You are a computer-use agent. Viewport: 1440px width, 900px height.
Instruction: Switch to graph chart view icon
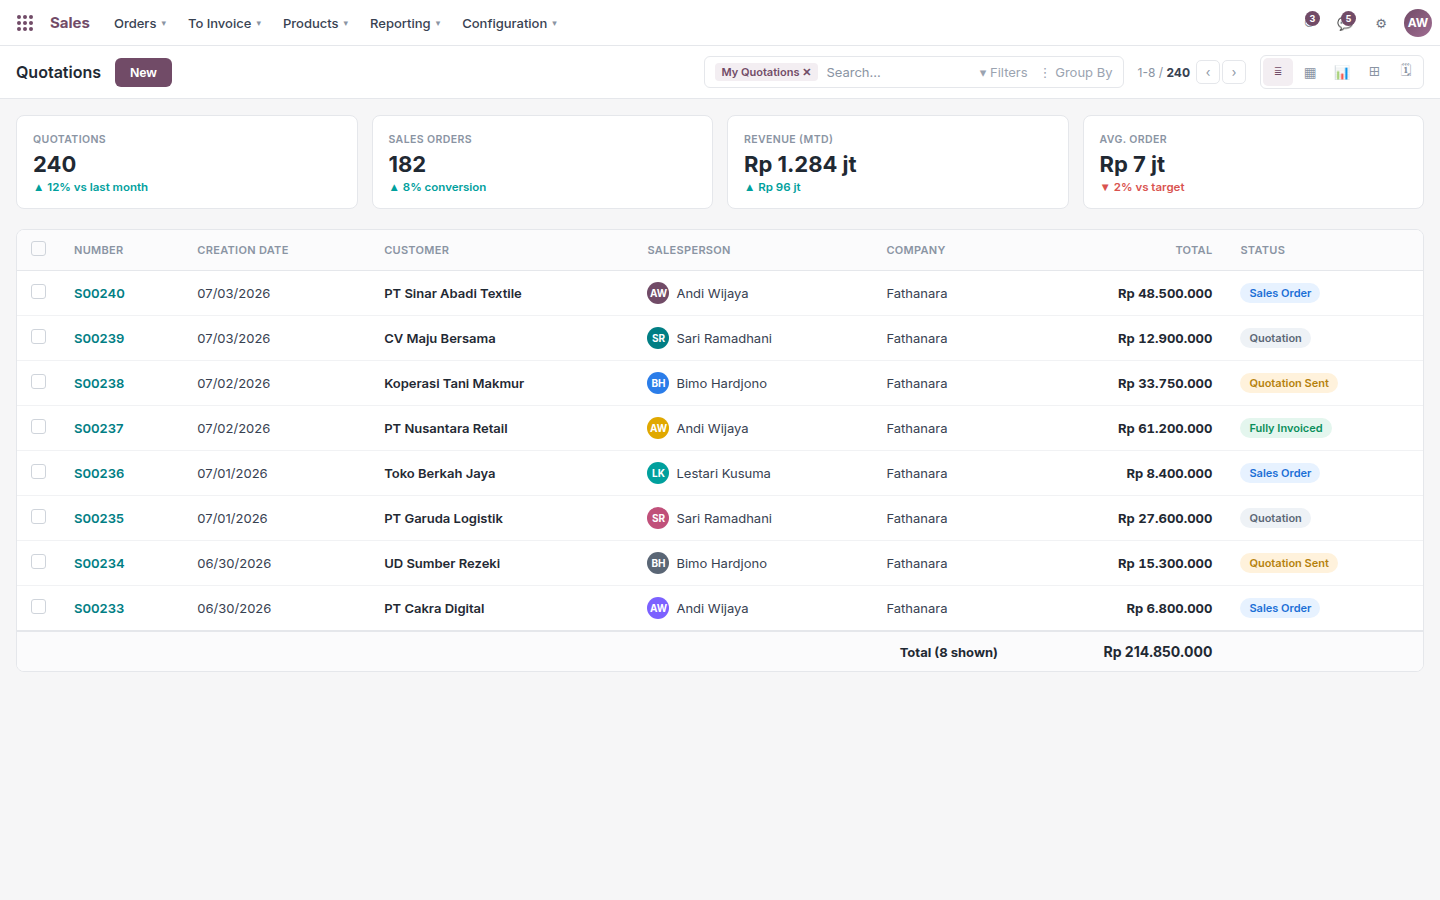(1342, 72)
